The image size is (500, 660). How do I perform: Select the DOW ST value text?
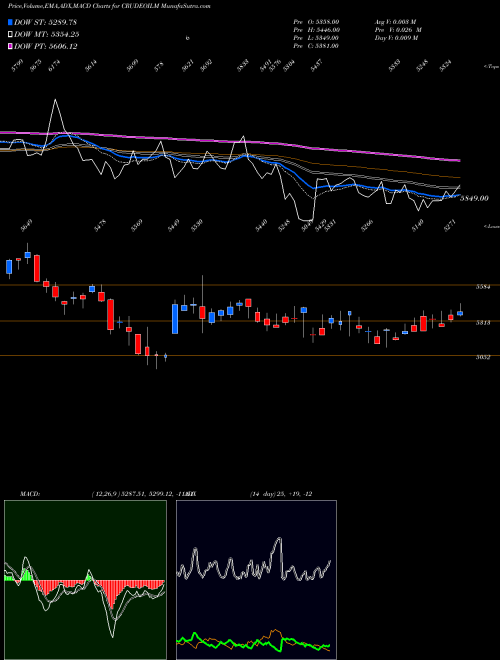click(x=62, y=22)
